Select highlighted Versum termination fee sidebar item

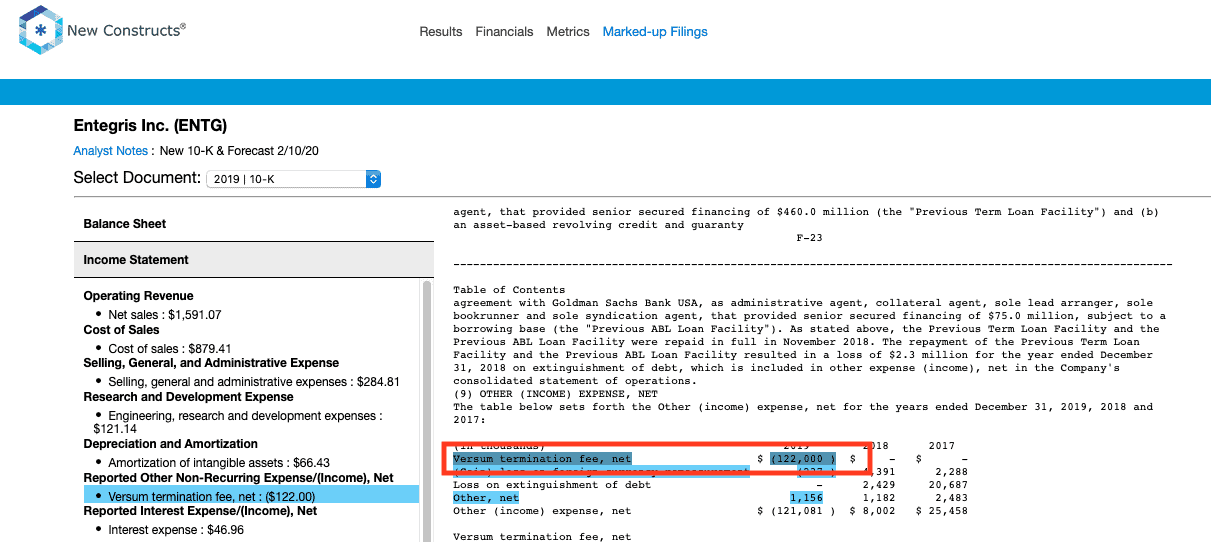251,495
